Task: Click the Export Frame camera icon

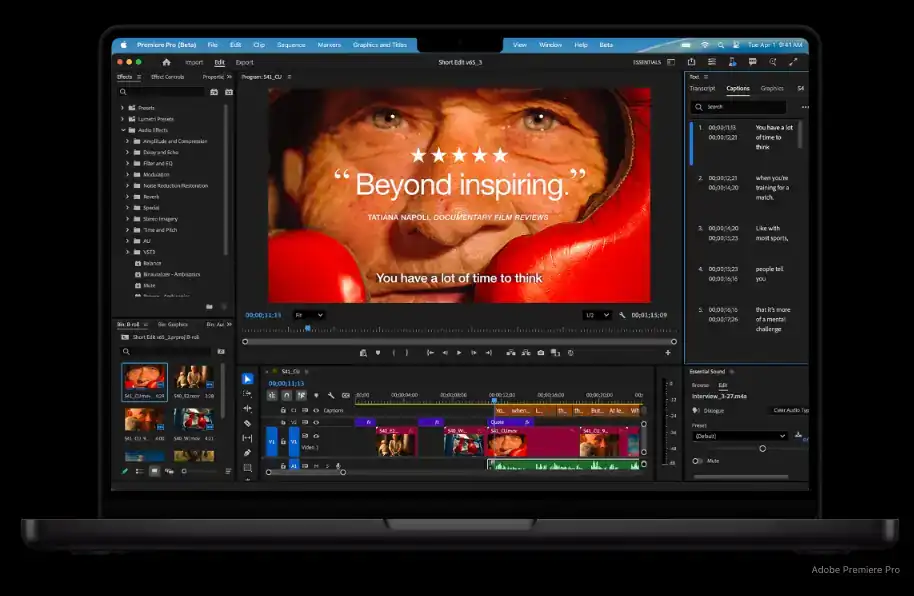Action: (x=542, y=351)
